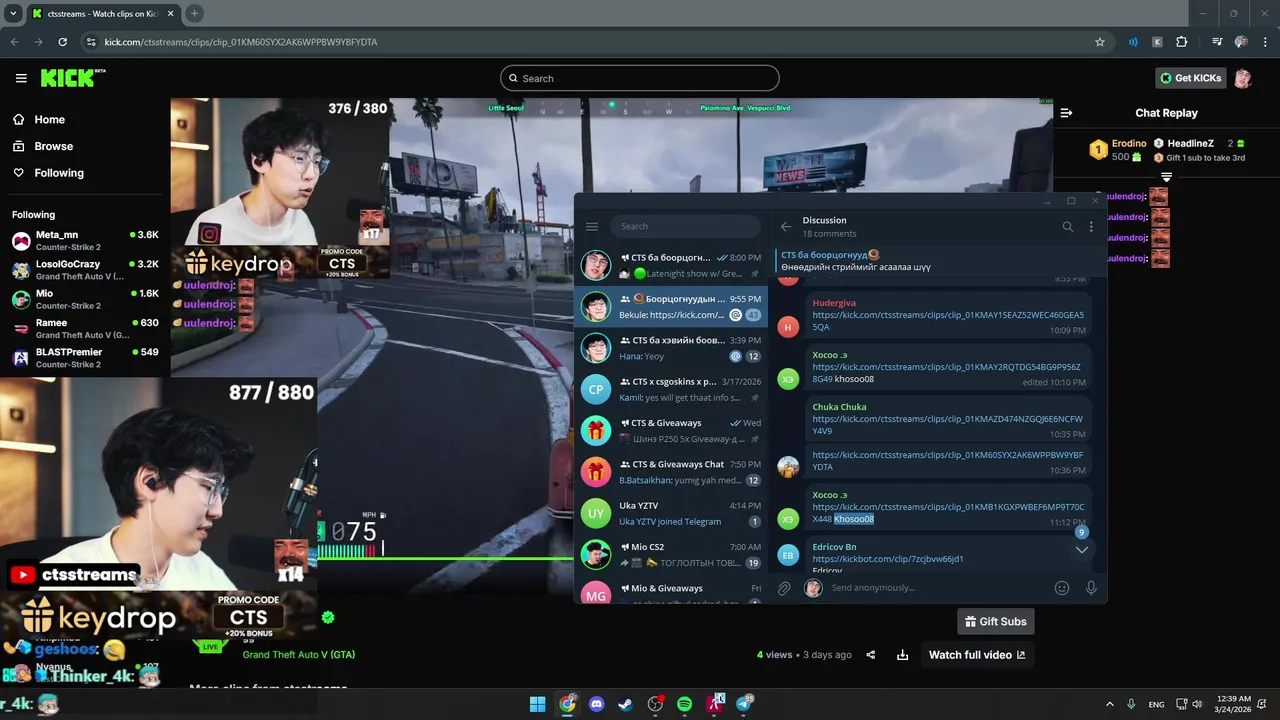
Task: Bookmark this page with star icon
Action: [x=1100, y=42]
